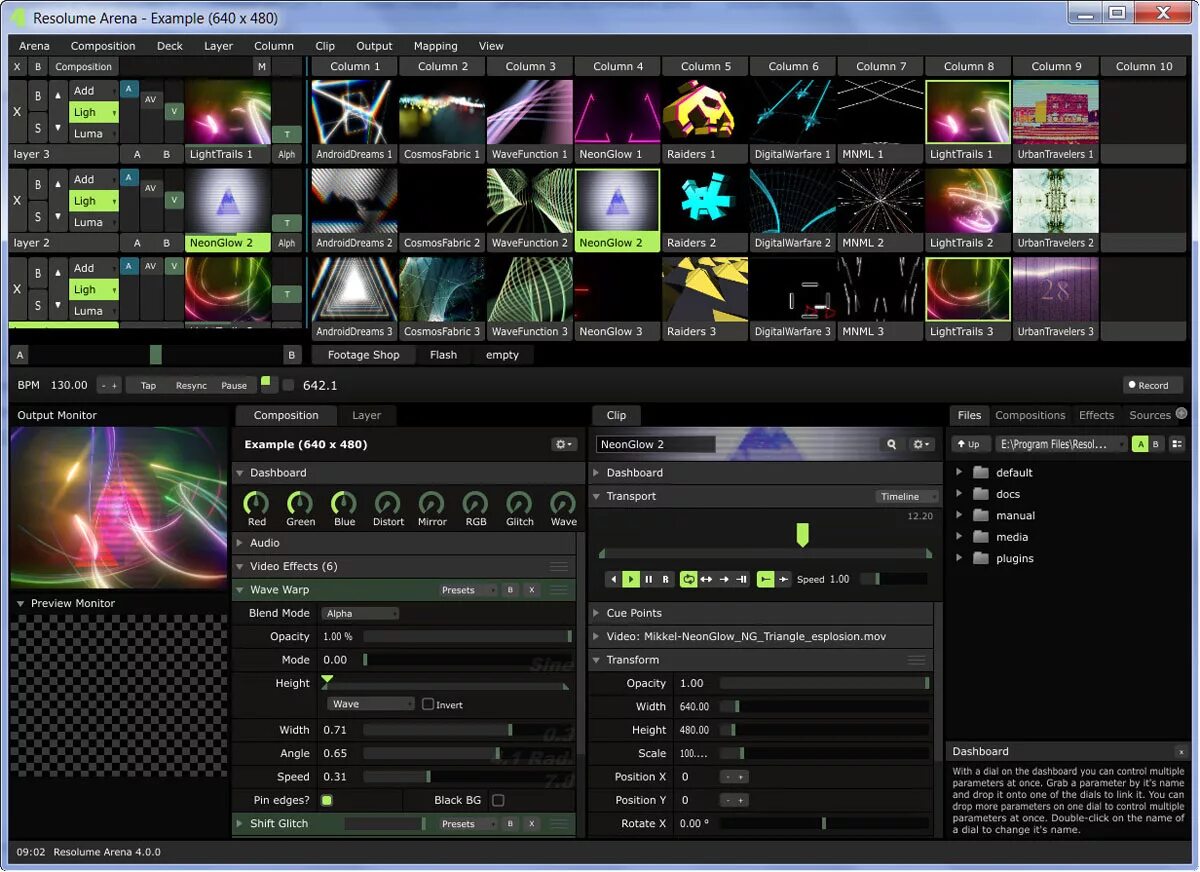Image resolution: width=1200 pixels, height=872 pixels.
Task: Open the Wave Warp Presets dropdown
Action: (468, 590)
